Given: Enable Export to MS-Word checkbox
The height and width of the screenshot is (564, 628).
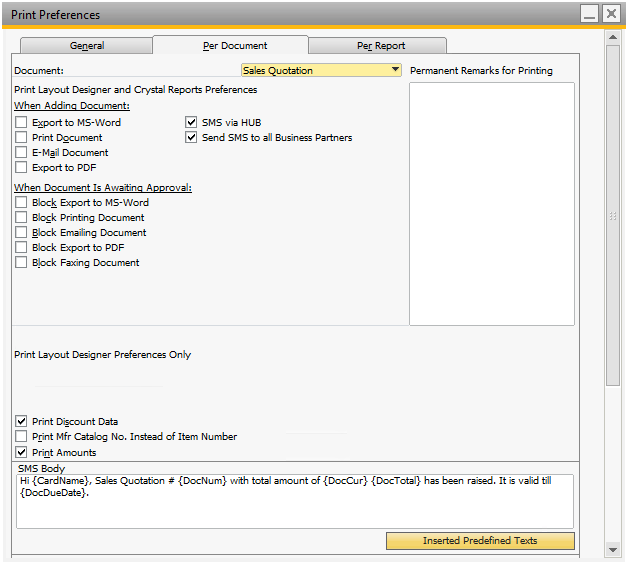Looking at the screenshot, I should point(21,123).
